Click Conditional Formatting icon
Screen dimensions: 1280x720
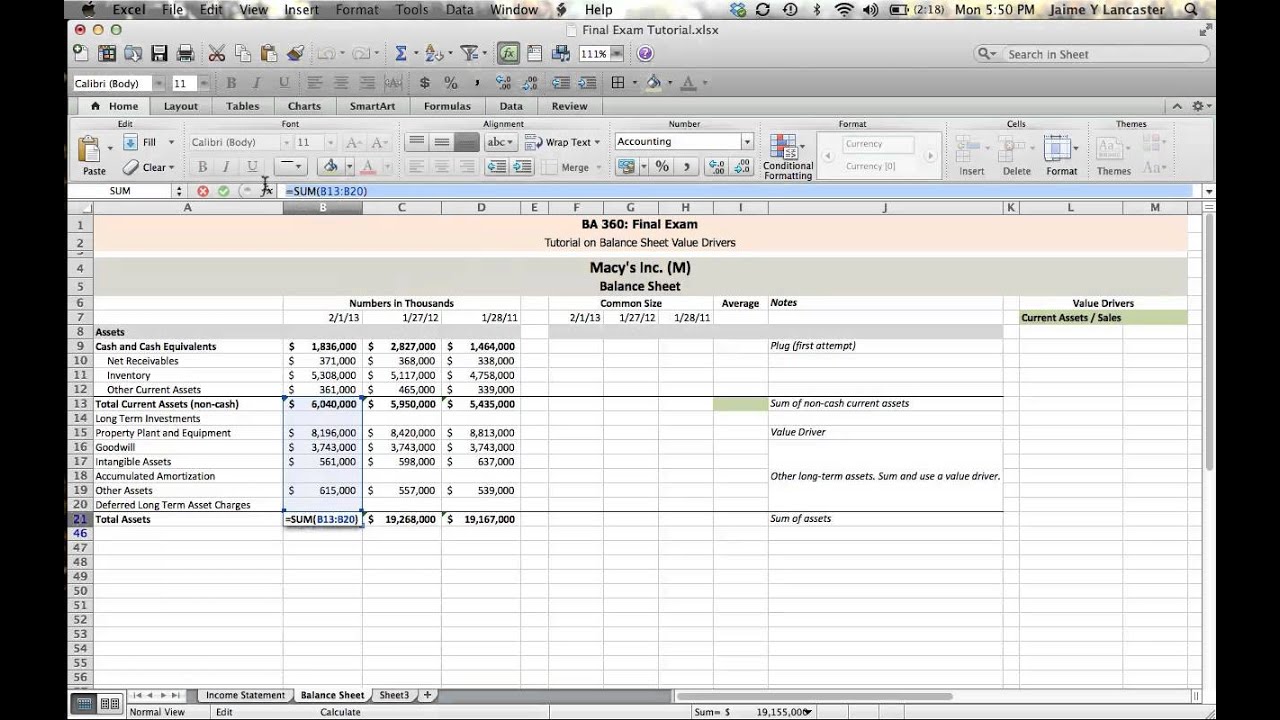pos(783,146)
